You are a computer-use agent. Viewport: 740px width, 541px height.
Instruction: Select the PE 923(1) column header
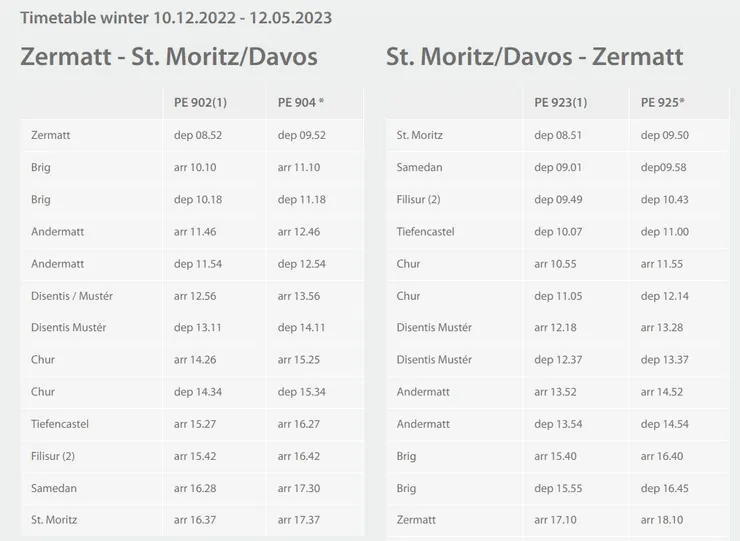[561, 102]
